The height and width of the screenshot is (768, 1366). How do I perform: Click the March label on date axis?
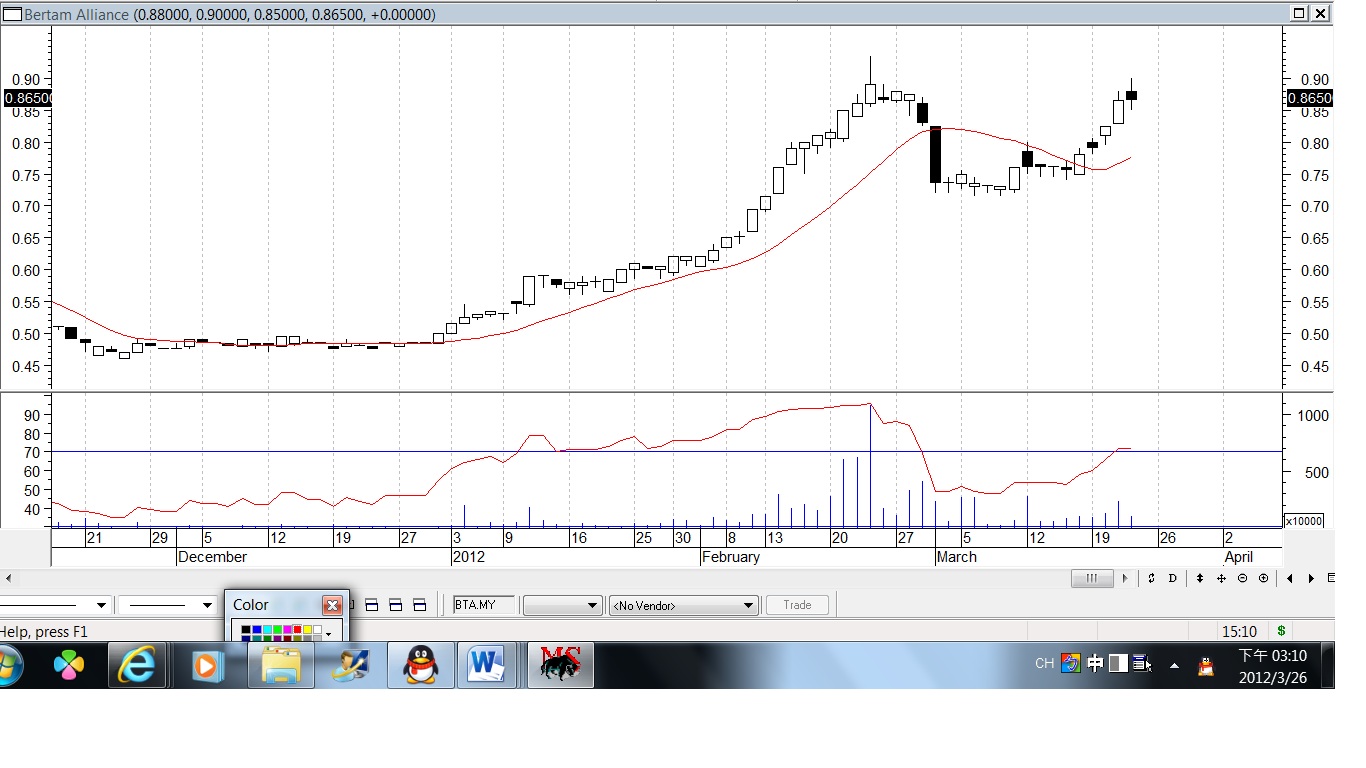[956, 557]
